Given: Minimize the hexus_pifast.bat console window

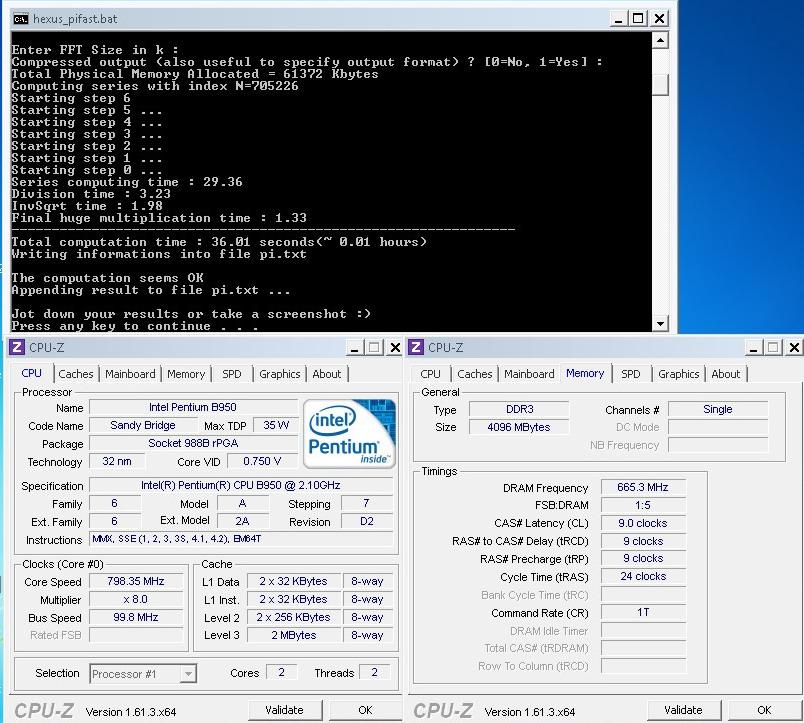Looking at the screenshot, I should click(618, 19).
